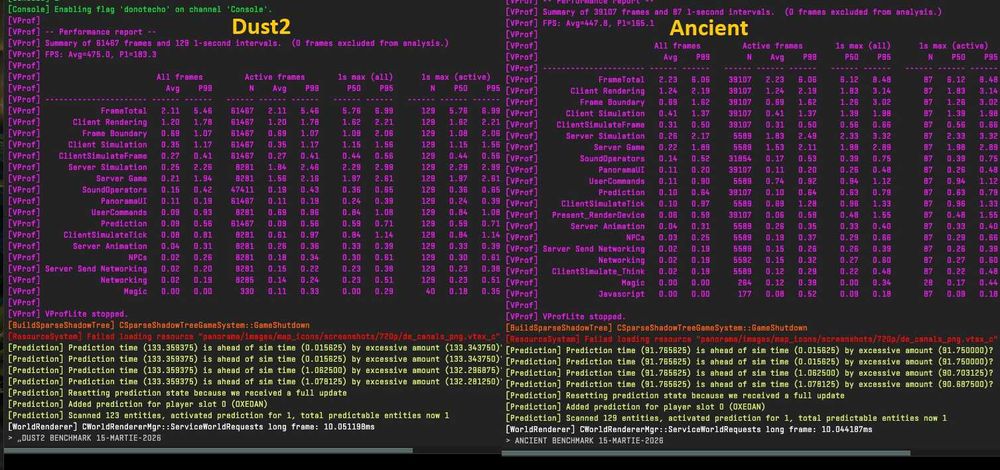Image resolution: width=1000 pixels, height=470 pixels.
Task: Click red ResourceSystem failed loading line, Dust2 console
Action: tap(253, 336)
